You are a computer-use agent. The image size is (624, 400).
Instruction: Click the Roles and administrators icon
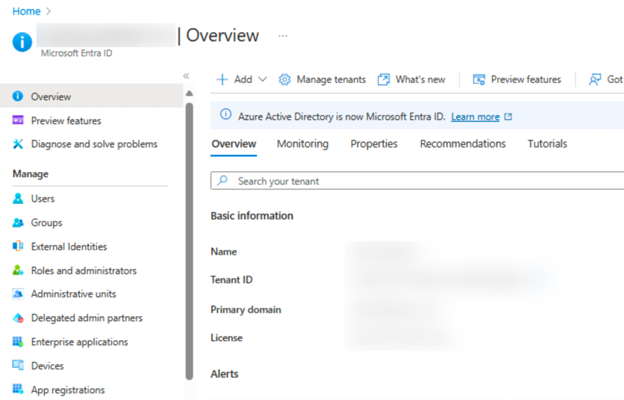[x=18, y=270]
